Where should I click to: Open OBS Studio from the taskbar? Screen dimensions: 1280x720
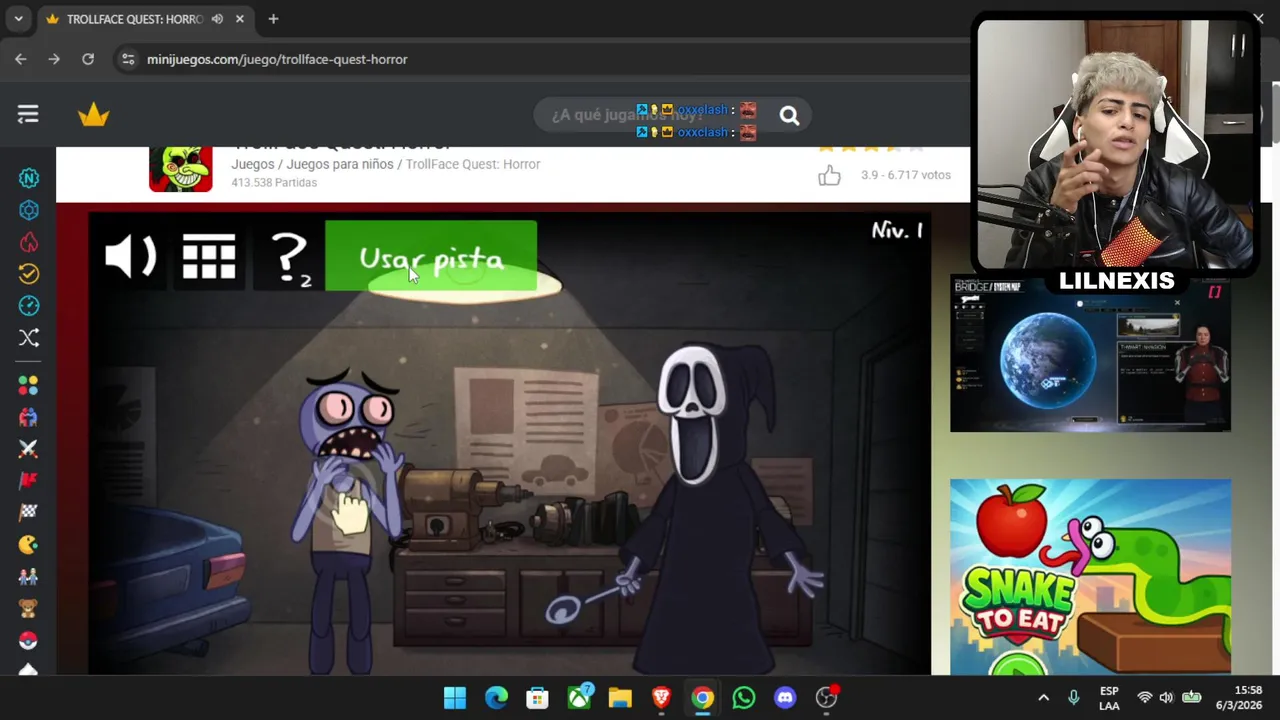(826, 697)
